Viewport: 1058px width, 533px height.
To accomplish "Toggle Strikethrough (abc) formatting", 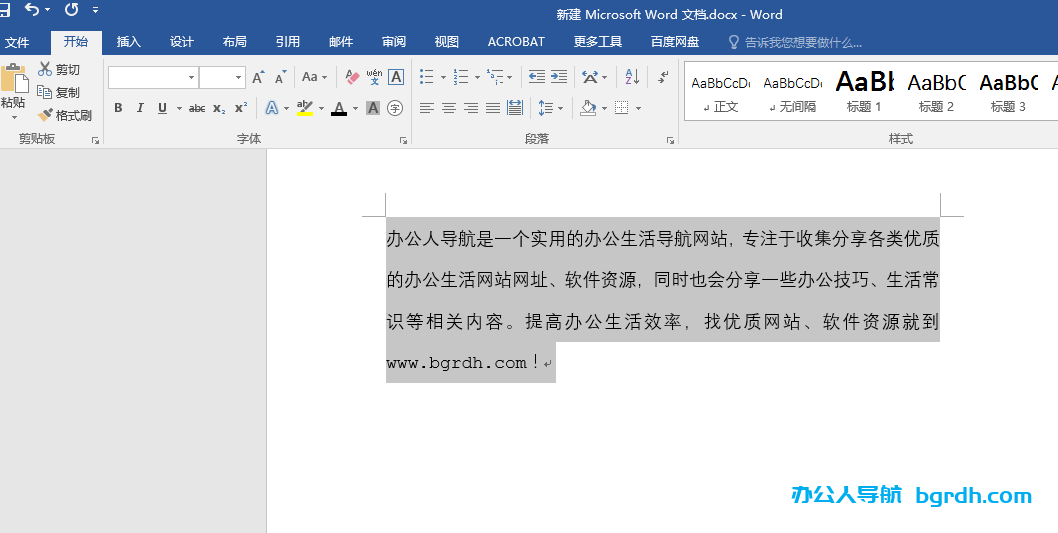I will pyautogui.click(x=197, y=108).
